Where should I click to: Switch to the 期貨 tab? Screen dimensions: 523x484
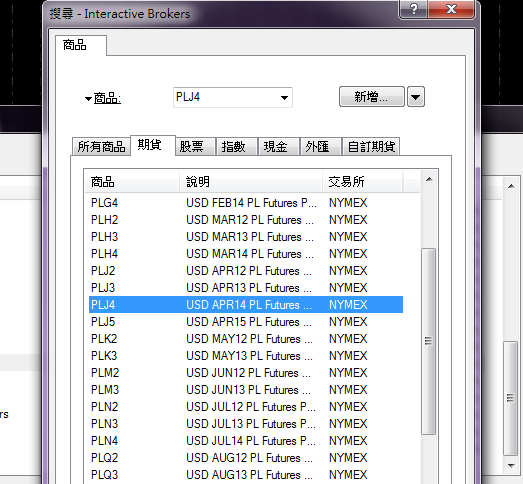(153, 145)
